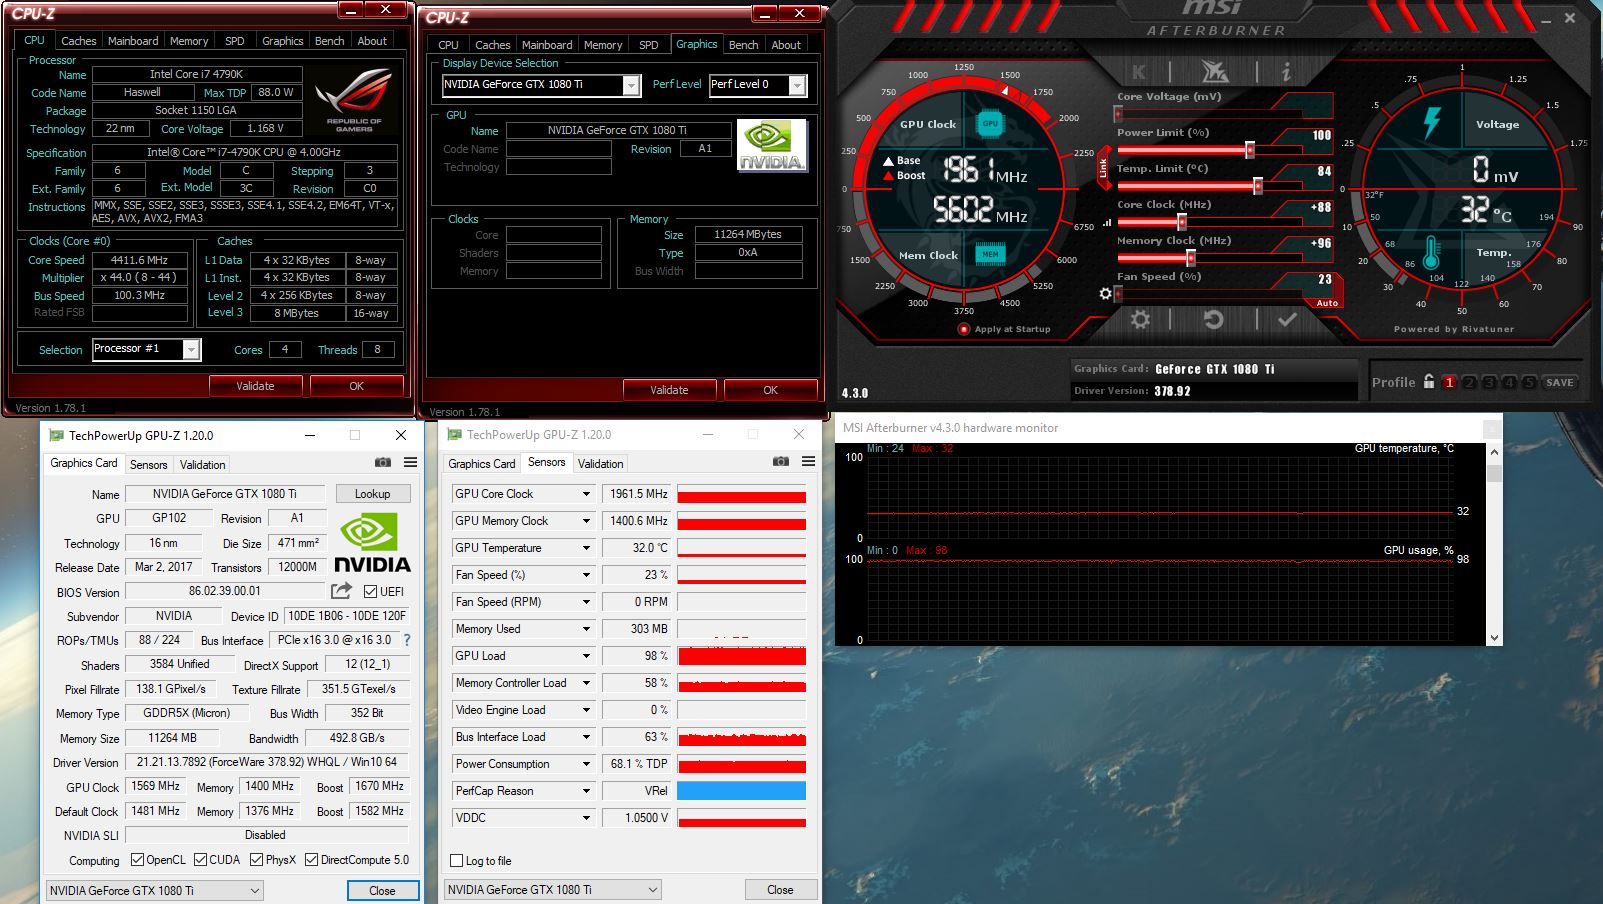Click the camera icon in GPU-Z Sensors window
Image resolution: width=1603 pixels, height=904 pixels.
(781, 461)
